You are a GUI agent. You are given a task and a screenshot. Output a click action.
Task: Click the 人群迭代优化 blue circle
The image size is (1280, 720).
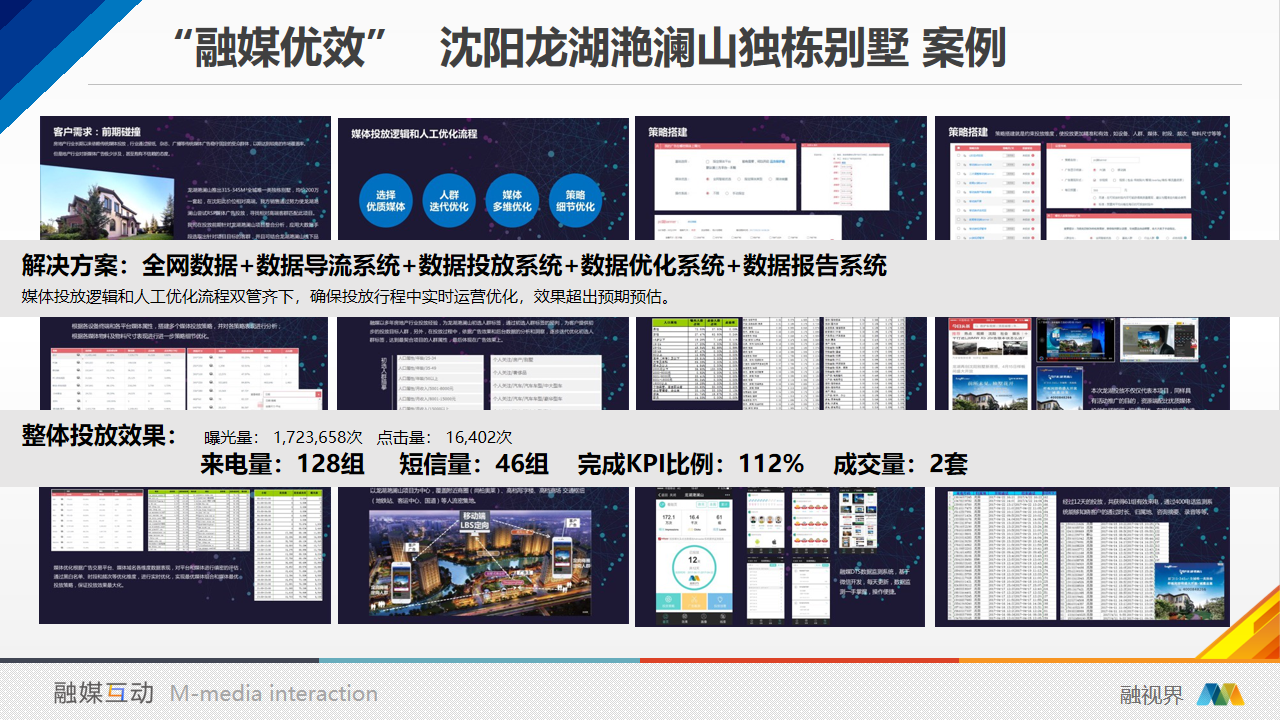click(x=445, y=200)
